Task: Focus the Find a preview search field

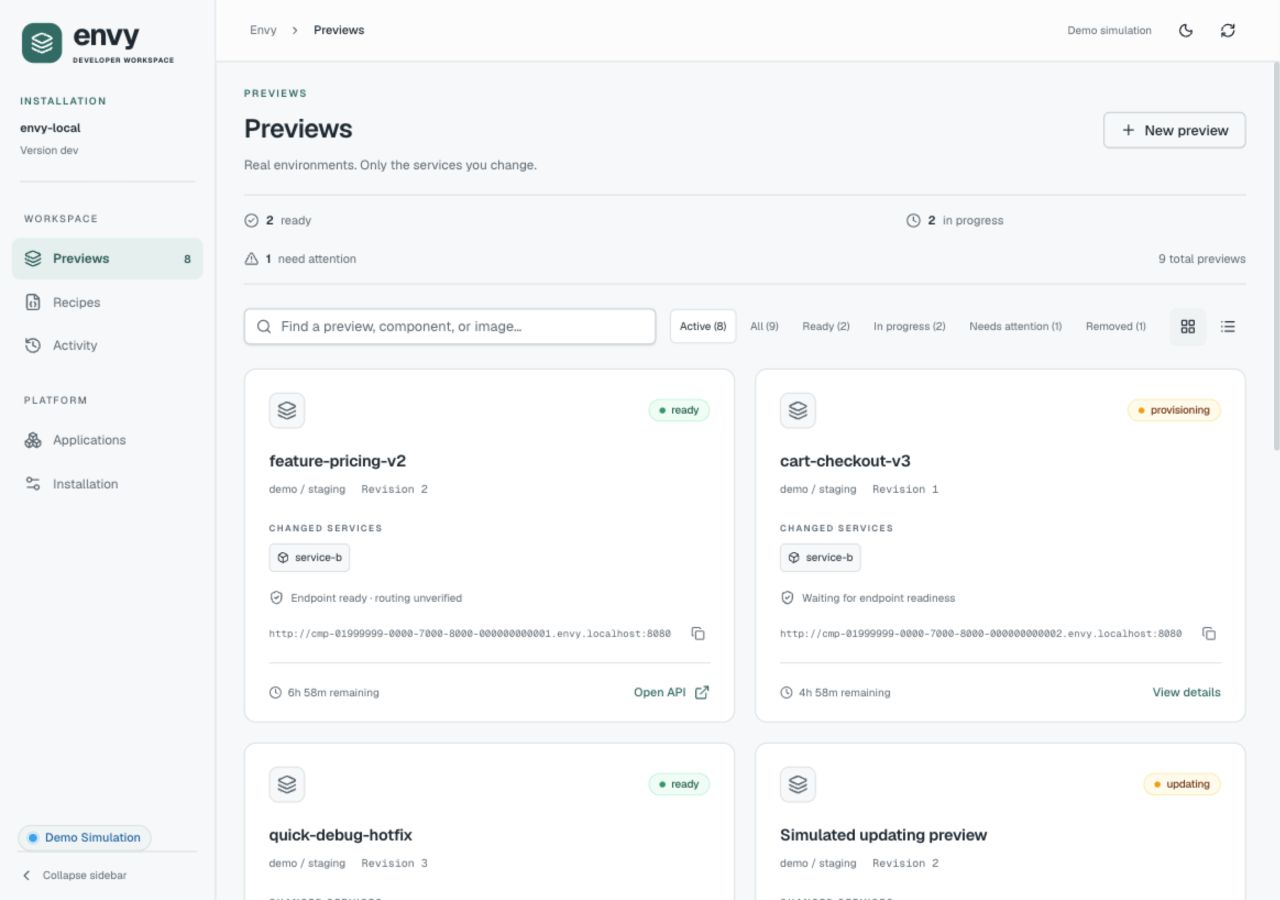Action: (x=450, y=326)
